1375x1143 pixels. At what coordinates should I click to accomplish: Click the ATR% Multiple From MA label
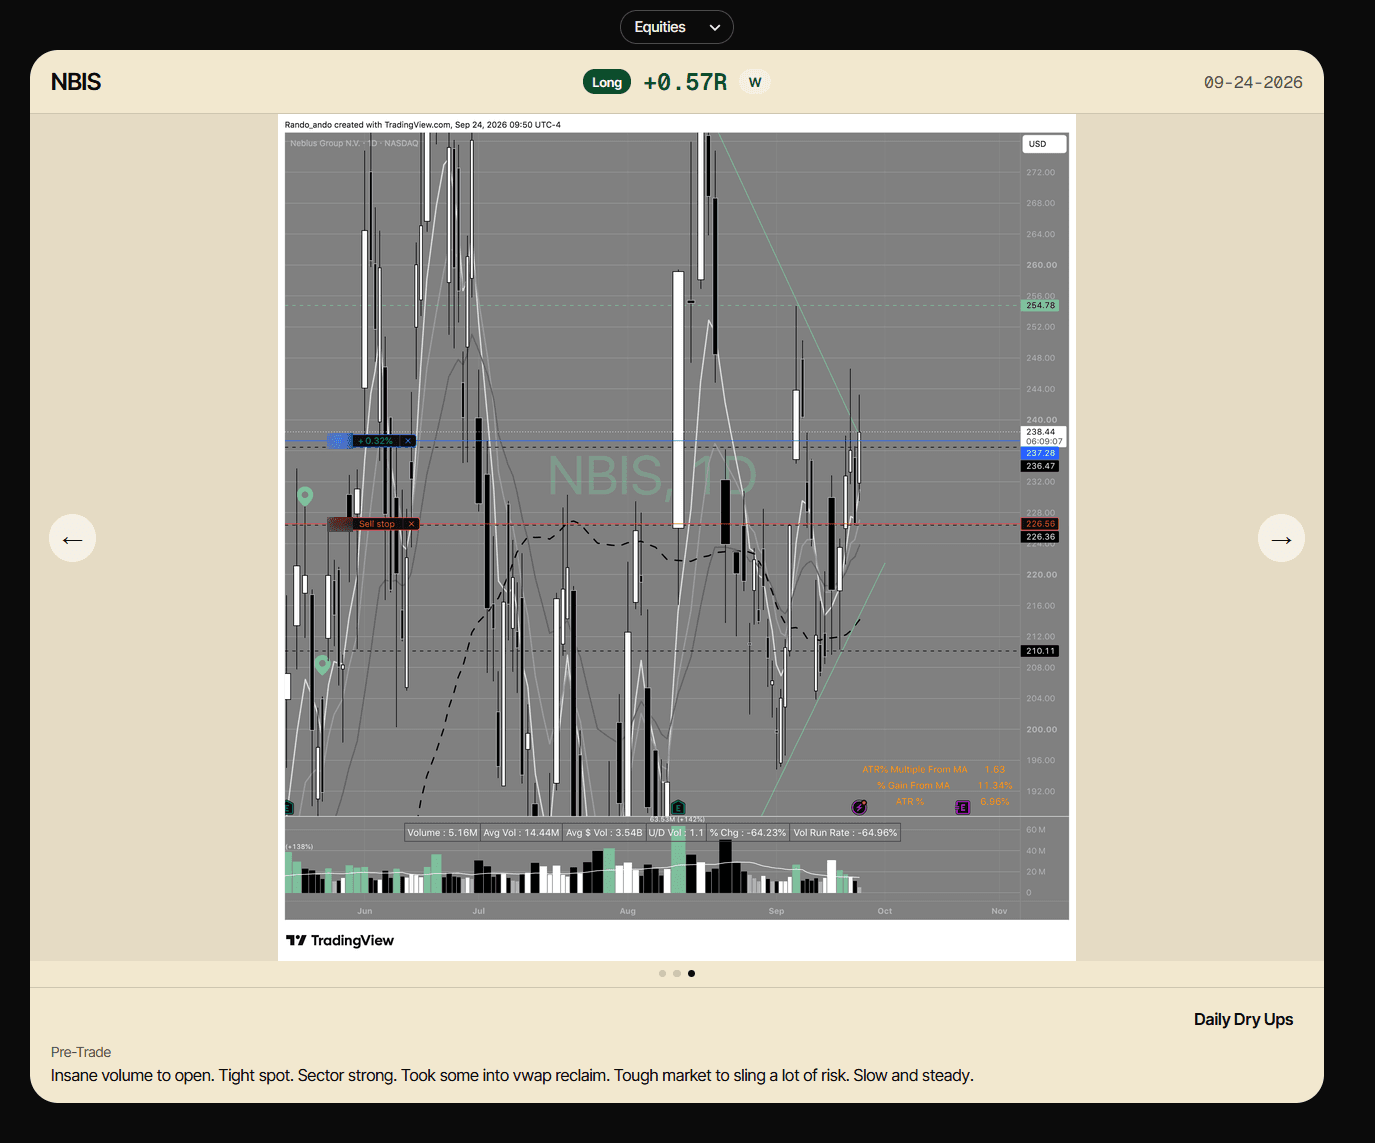[x=915, y=770]
